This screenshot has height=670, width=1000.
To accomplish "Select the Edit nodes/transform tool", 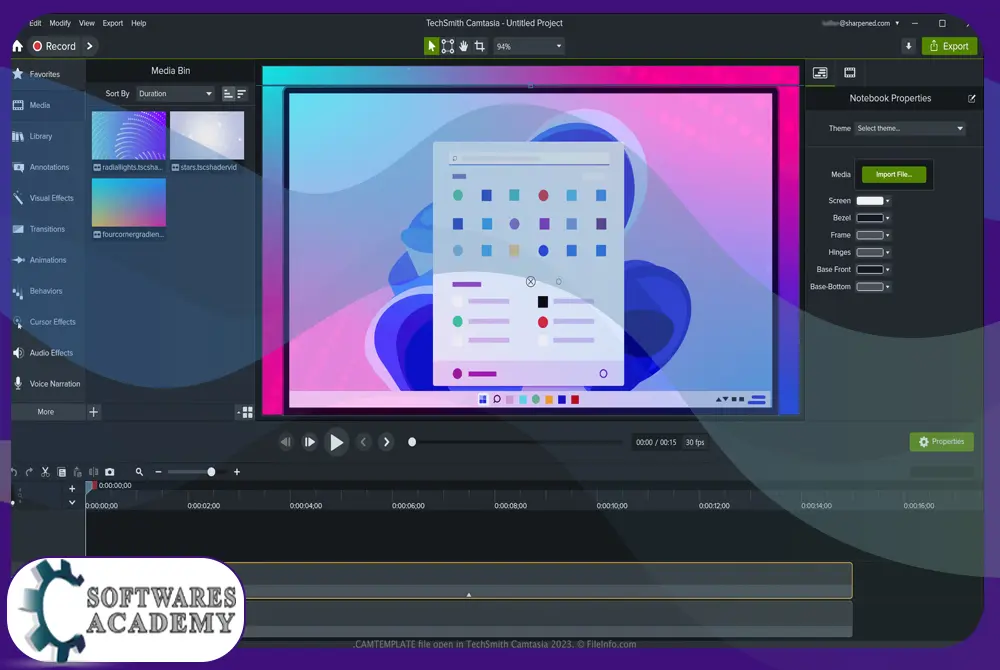I will point(448,46).
